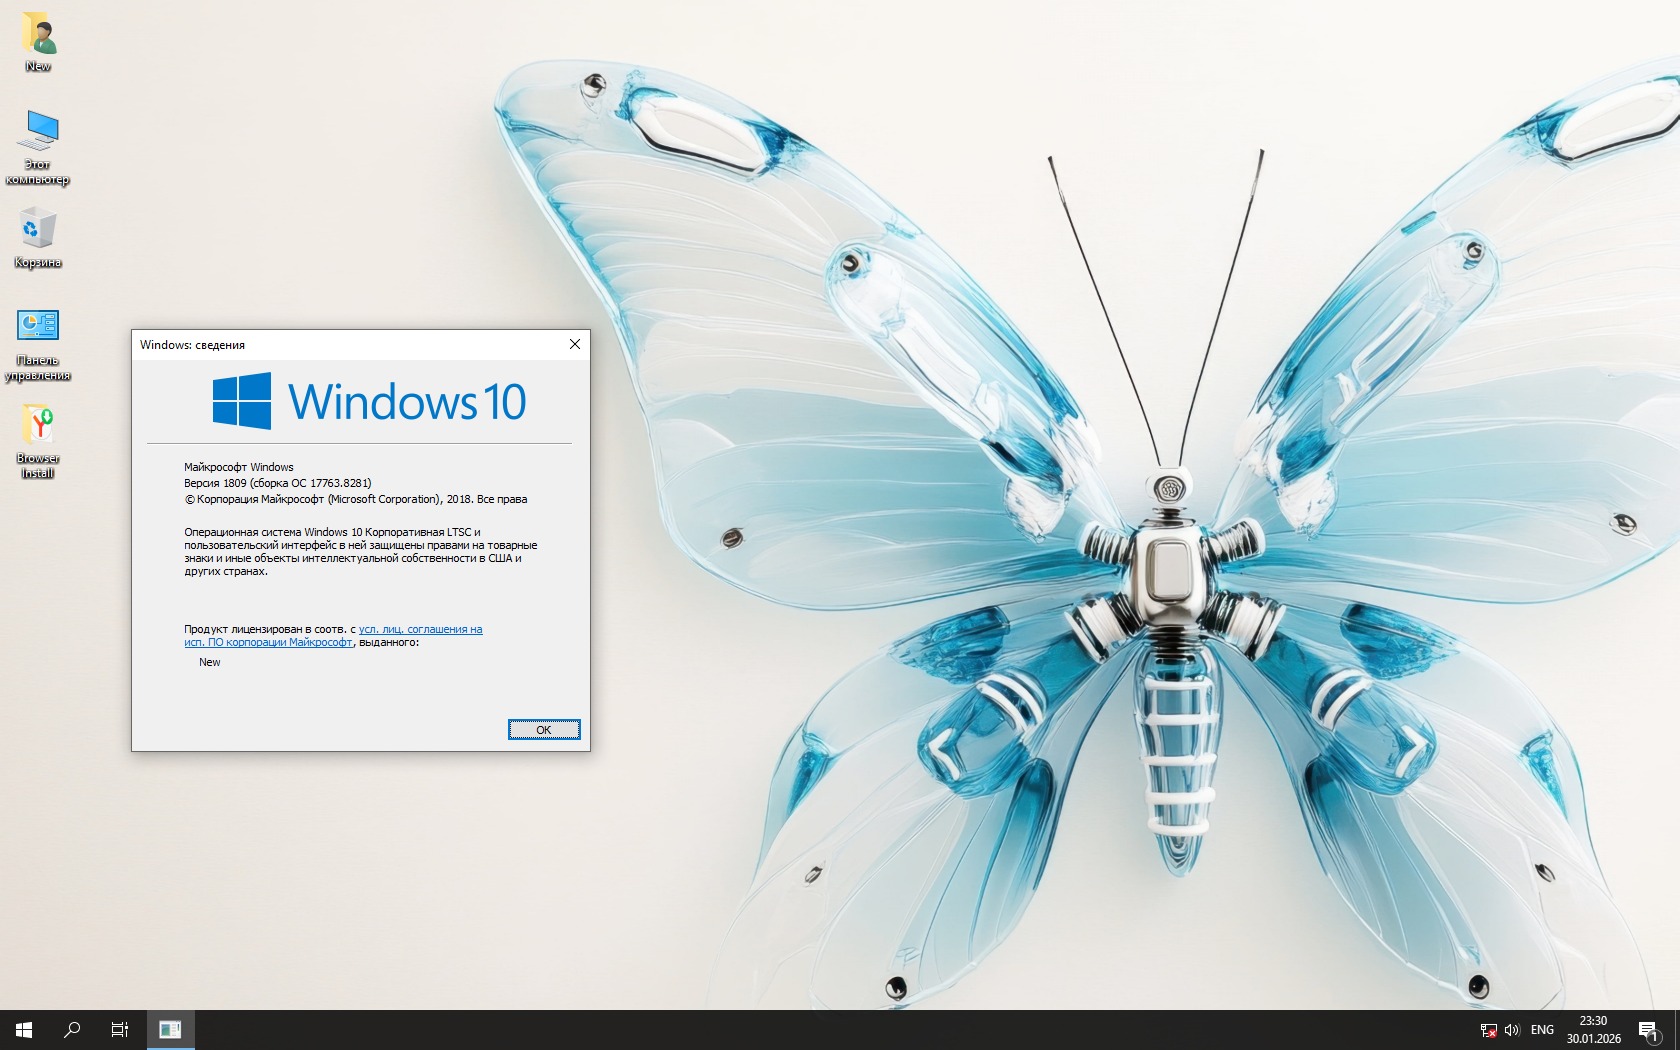The image size is (1680, 1050).
Task: Click the volume speaker tray icon
Action: point(1512,1030)
